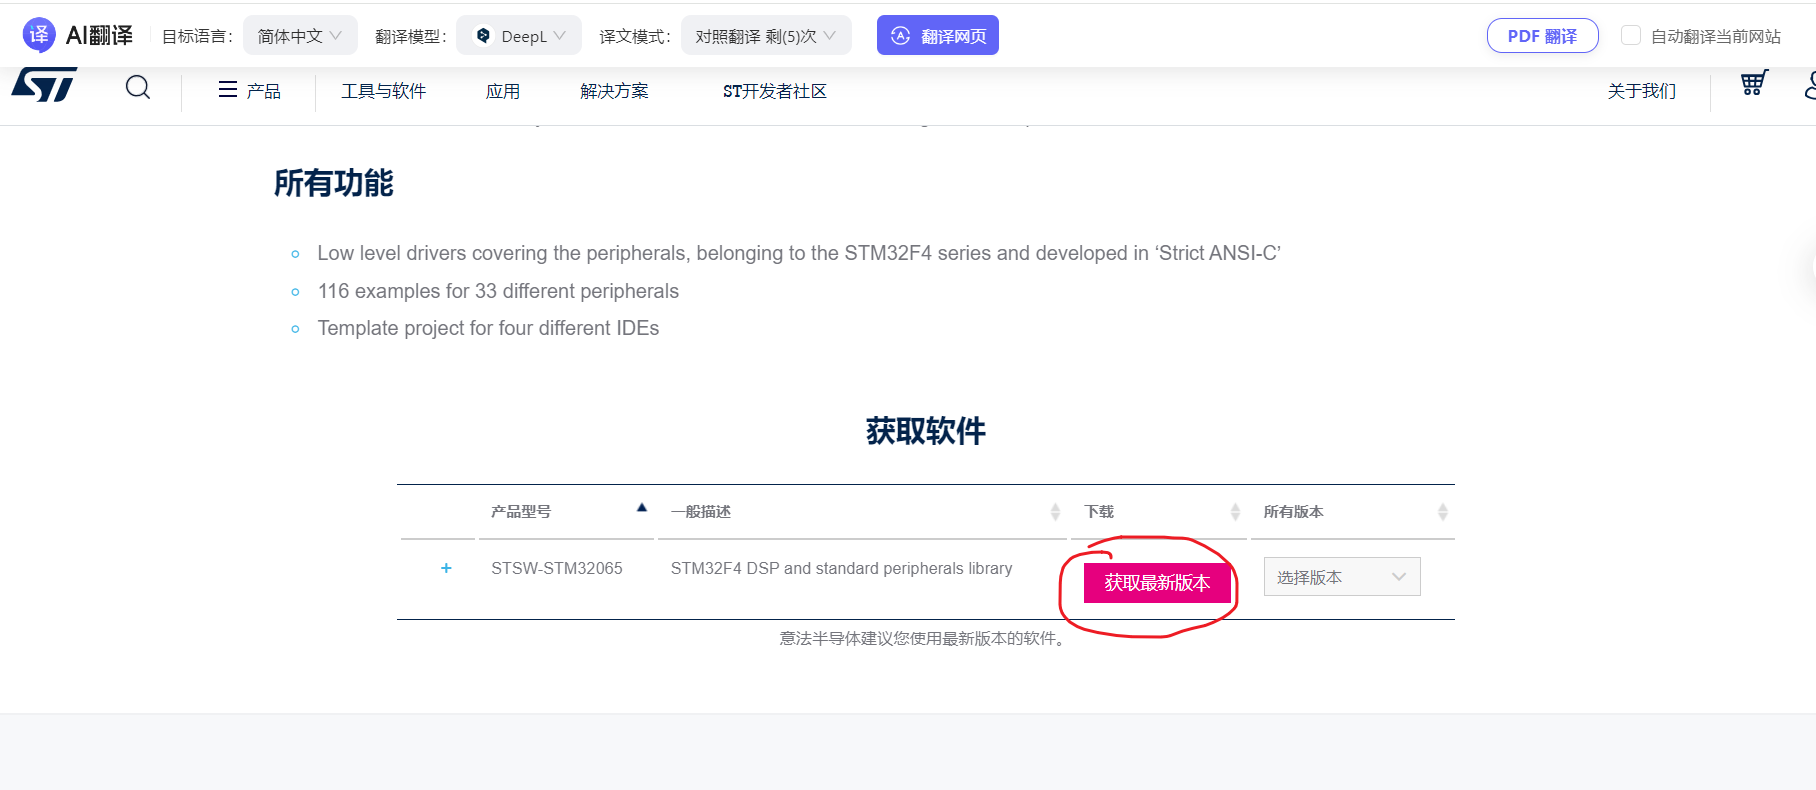This screenshot has height=790, width=1816.
Task: Open the 翻译模型 DeepL dropdown
Action: click(x=519, y=36)
